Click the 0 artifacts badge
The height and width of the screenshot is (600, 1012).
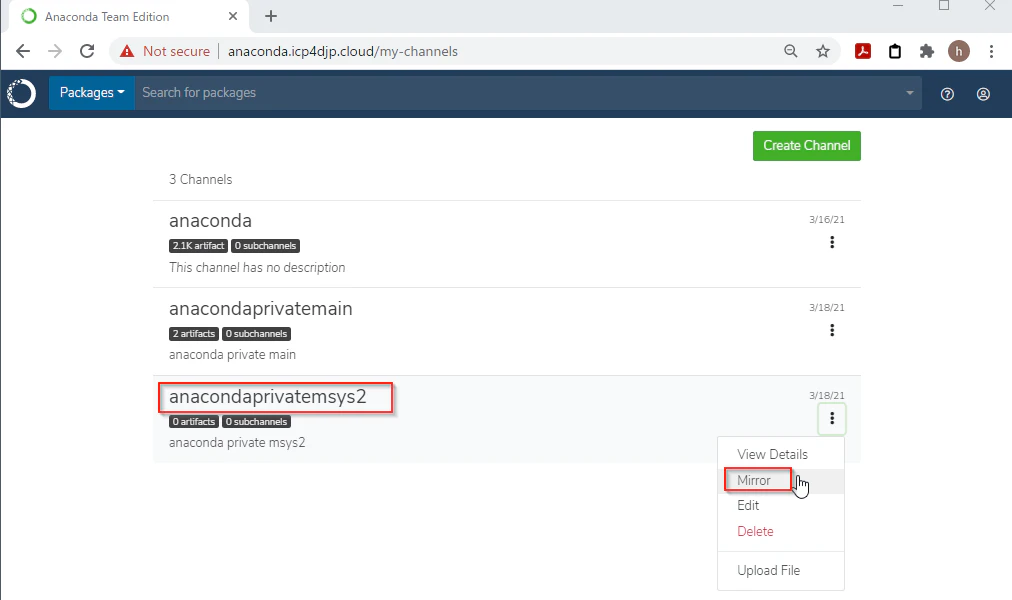point(194,421)
